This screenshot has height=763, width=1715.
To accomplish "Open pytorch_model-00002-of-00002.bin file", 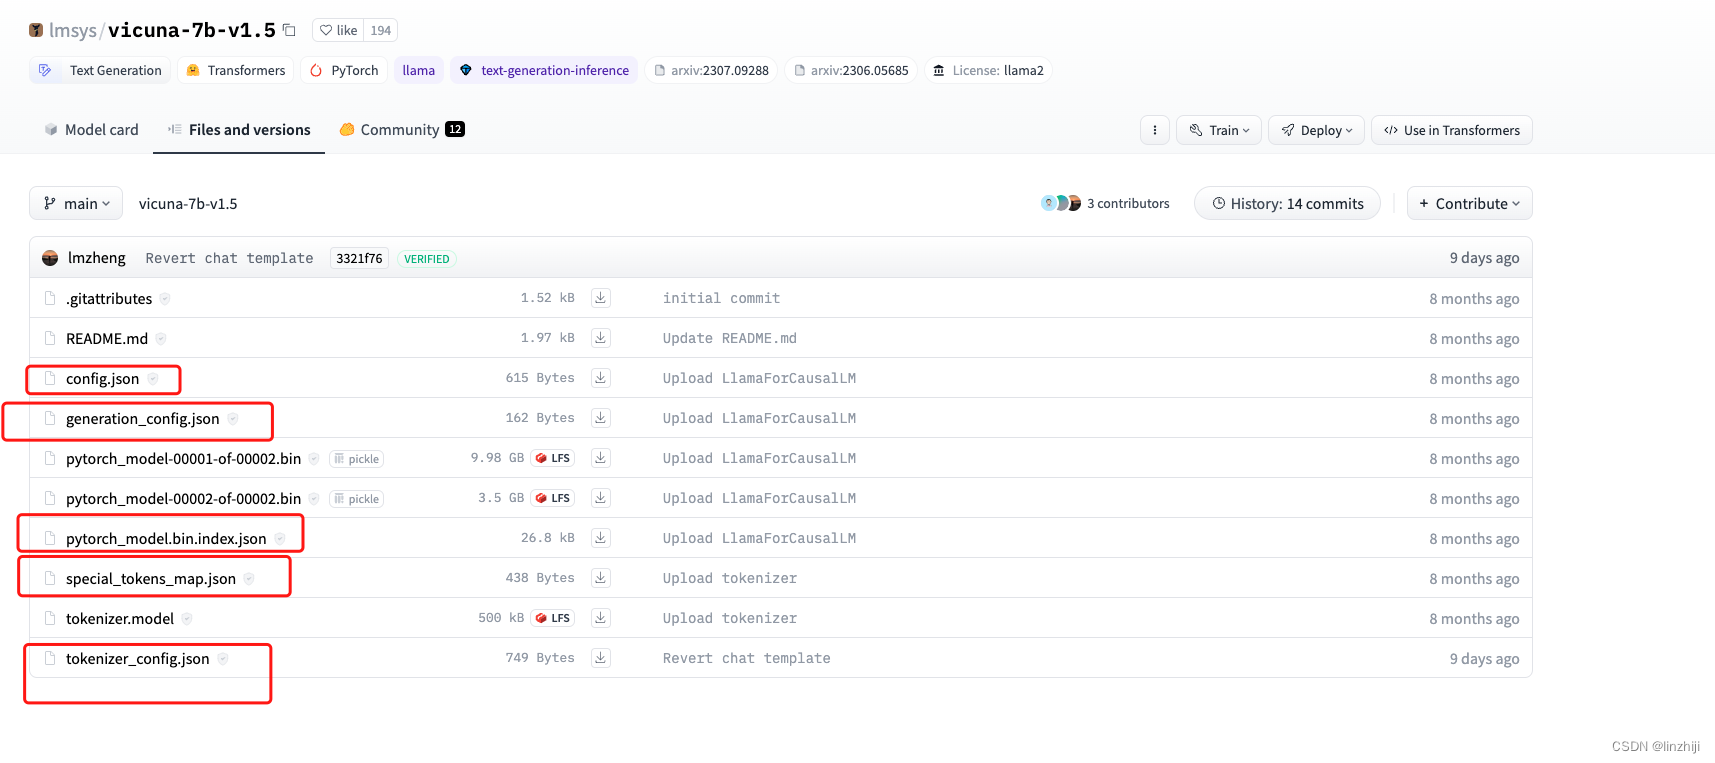I will pos(183,498).
